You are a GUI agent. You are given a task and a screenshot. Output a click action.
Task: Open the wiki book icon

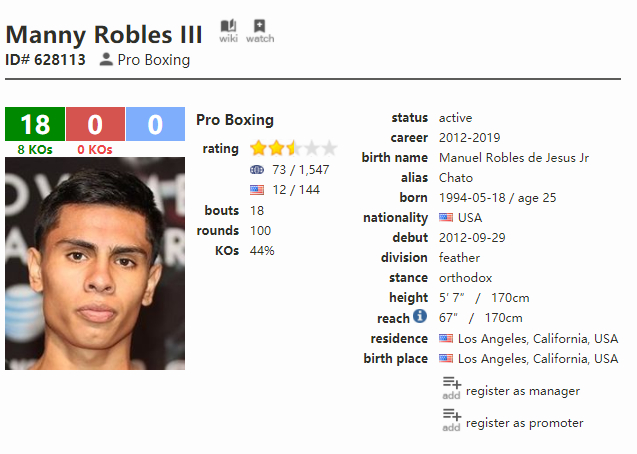point(229,27)
